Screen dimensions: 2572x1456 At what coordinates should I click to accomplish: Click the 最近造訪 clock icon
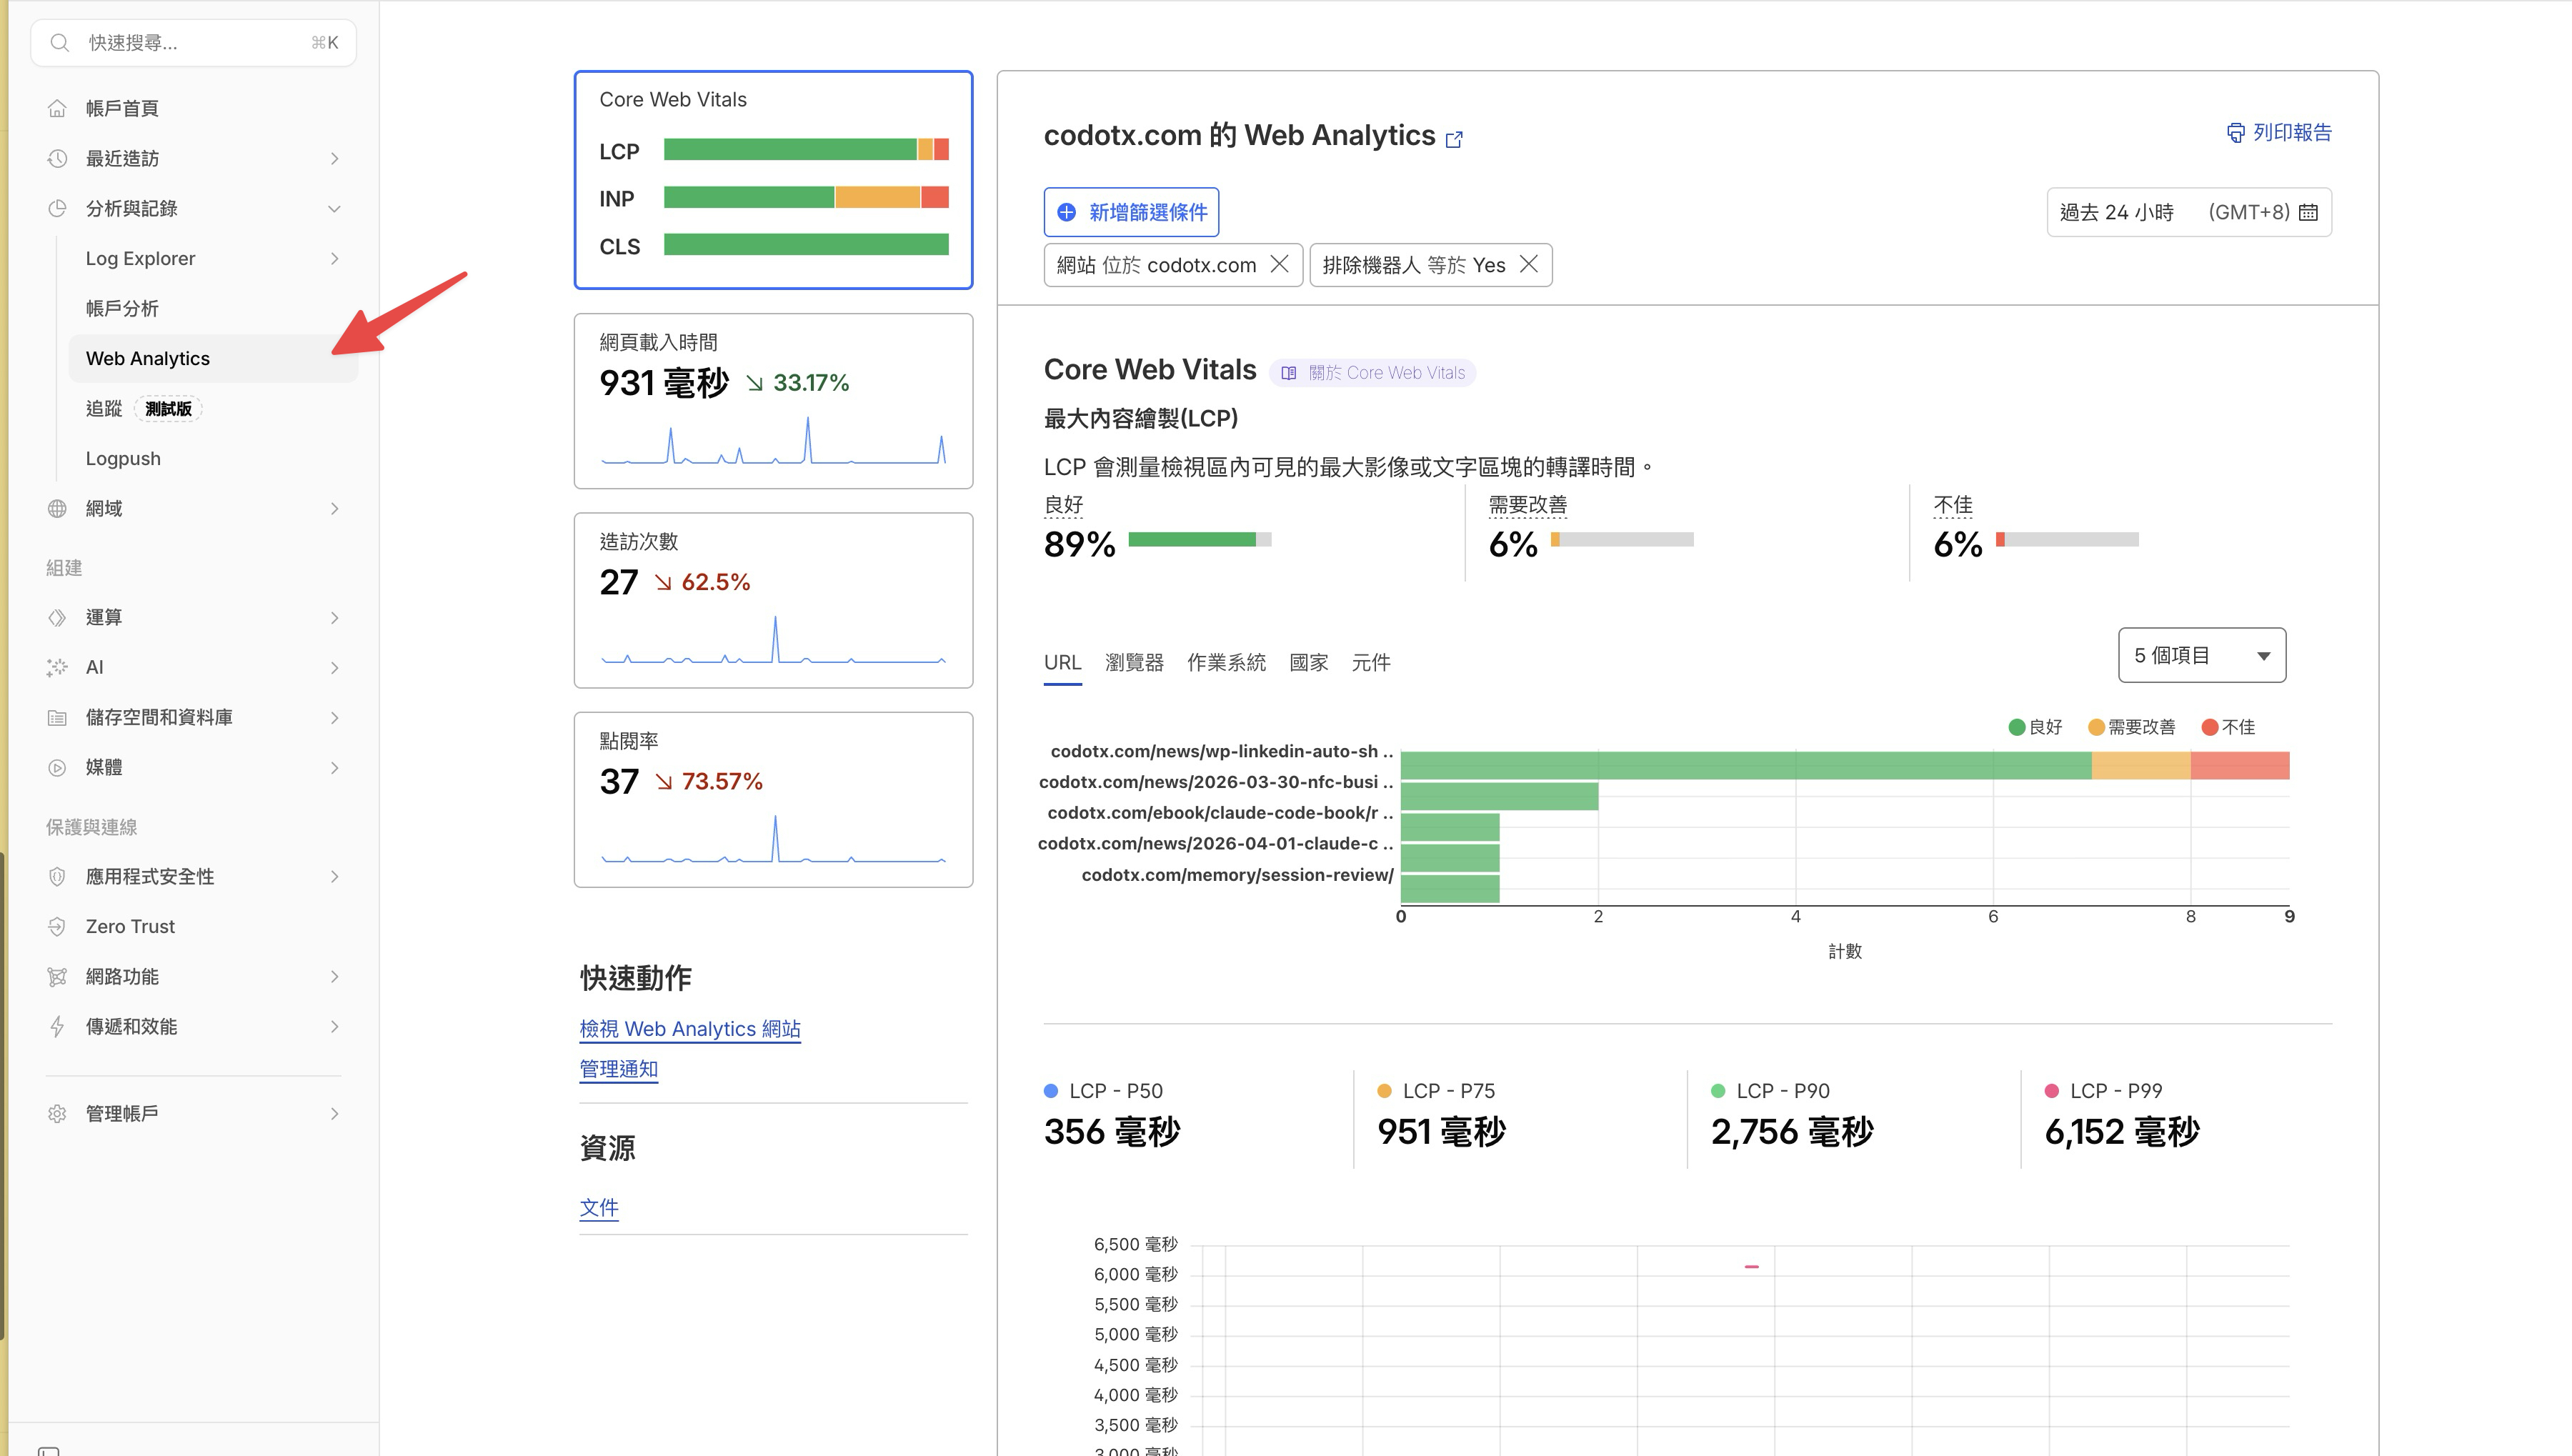(x=58, y=158)
